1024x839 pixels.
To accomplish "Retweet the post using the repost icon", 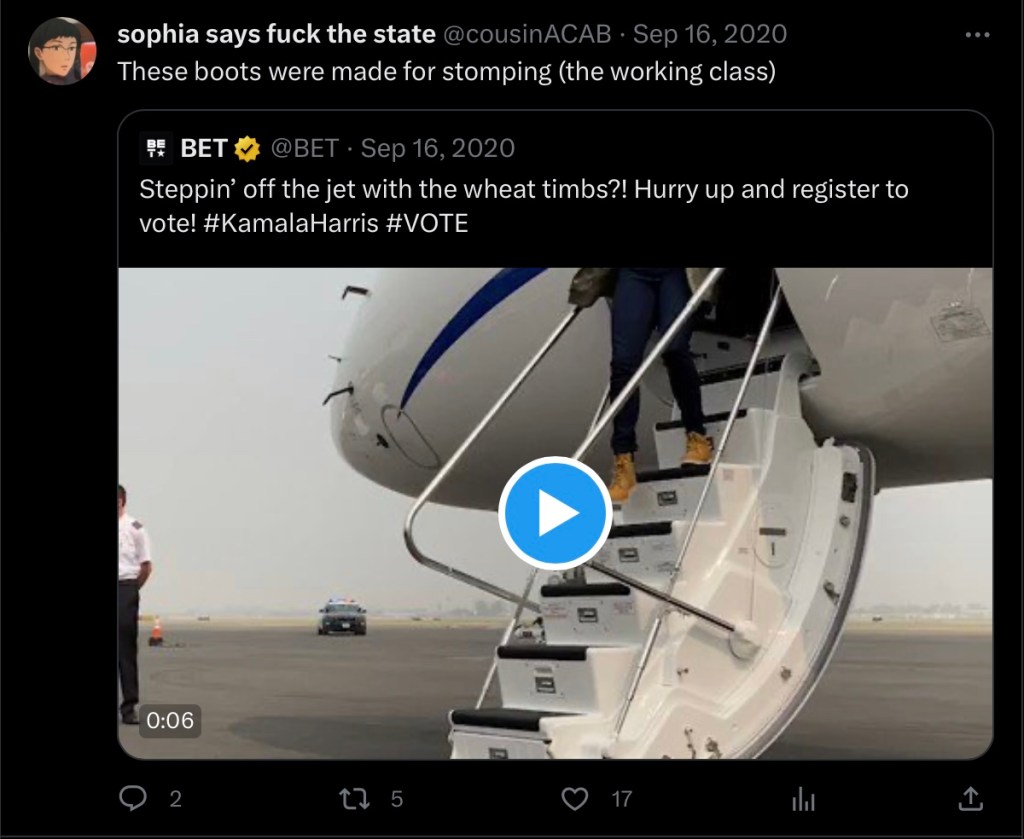I will [x=351, y=798].
